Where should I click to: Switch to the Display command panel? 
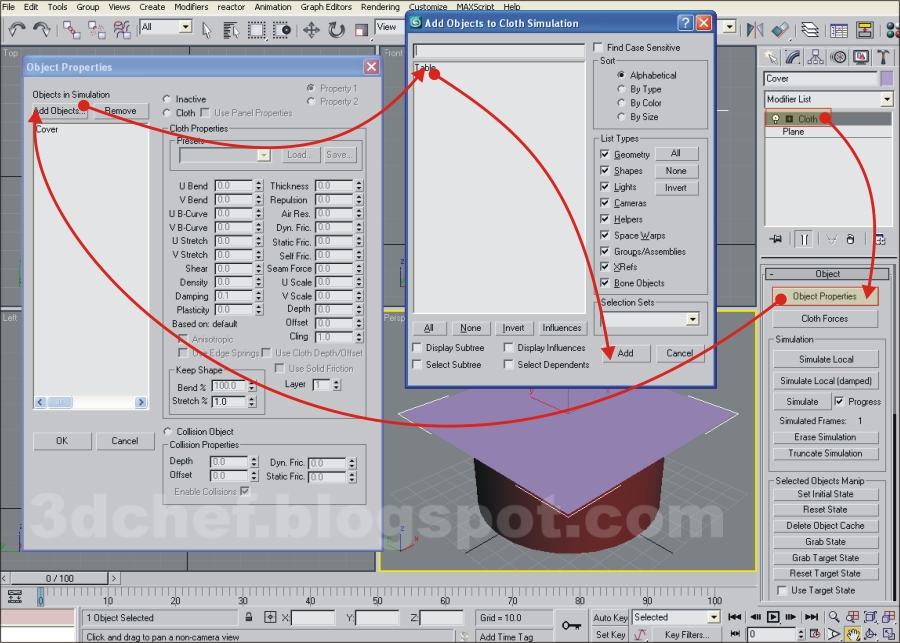coord(861,57)
